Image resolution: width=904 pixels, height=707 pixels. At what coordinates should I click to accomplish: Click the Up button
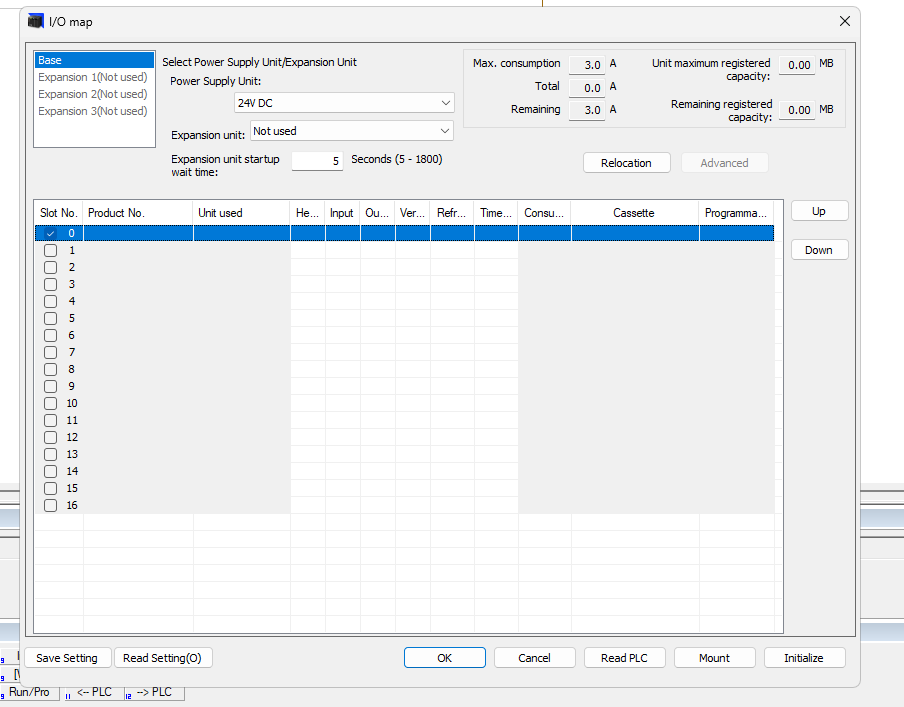819,211
